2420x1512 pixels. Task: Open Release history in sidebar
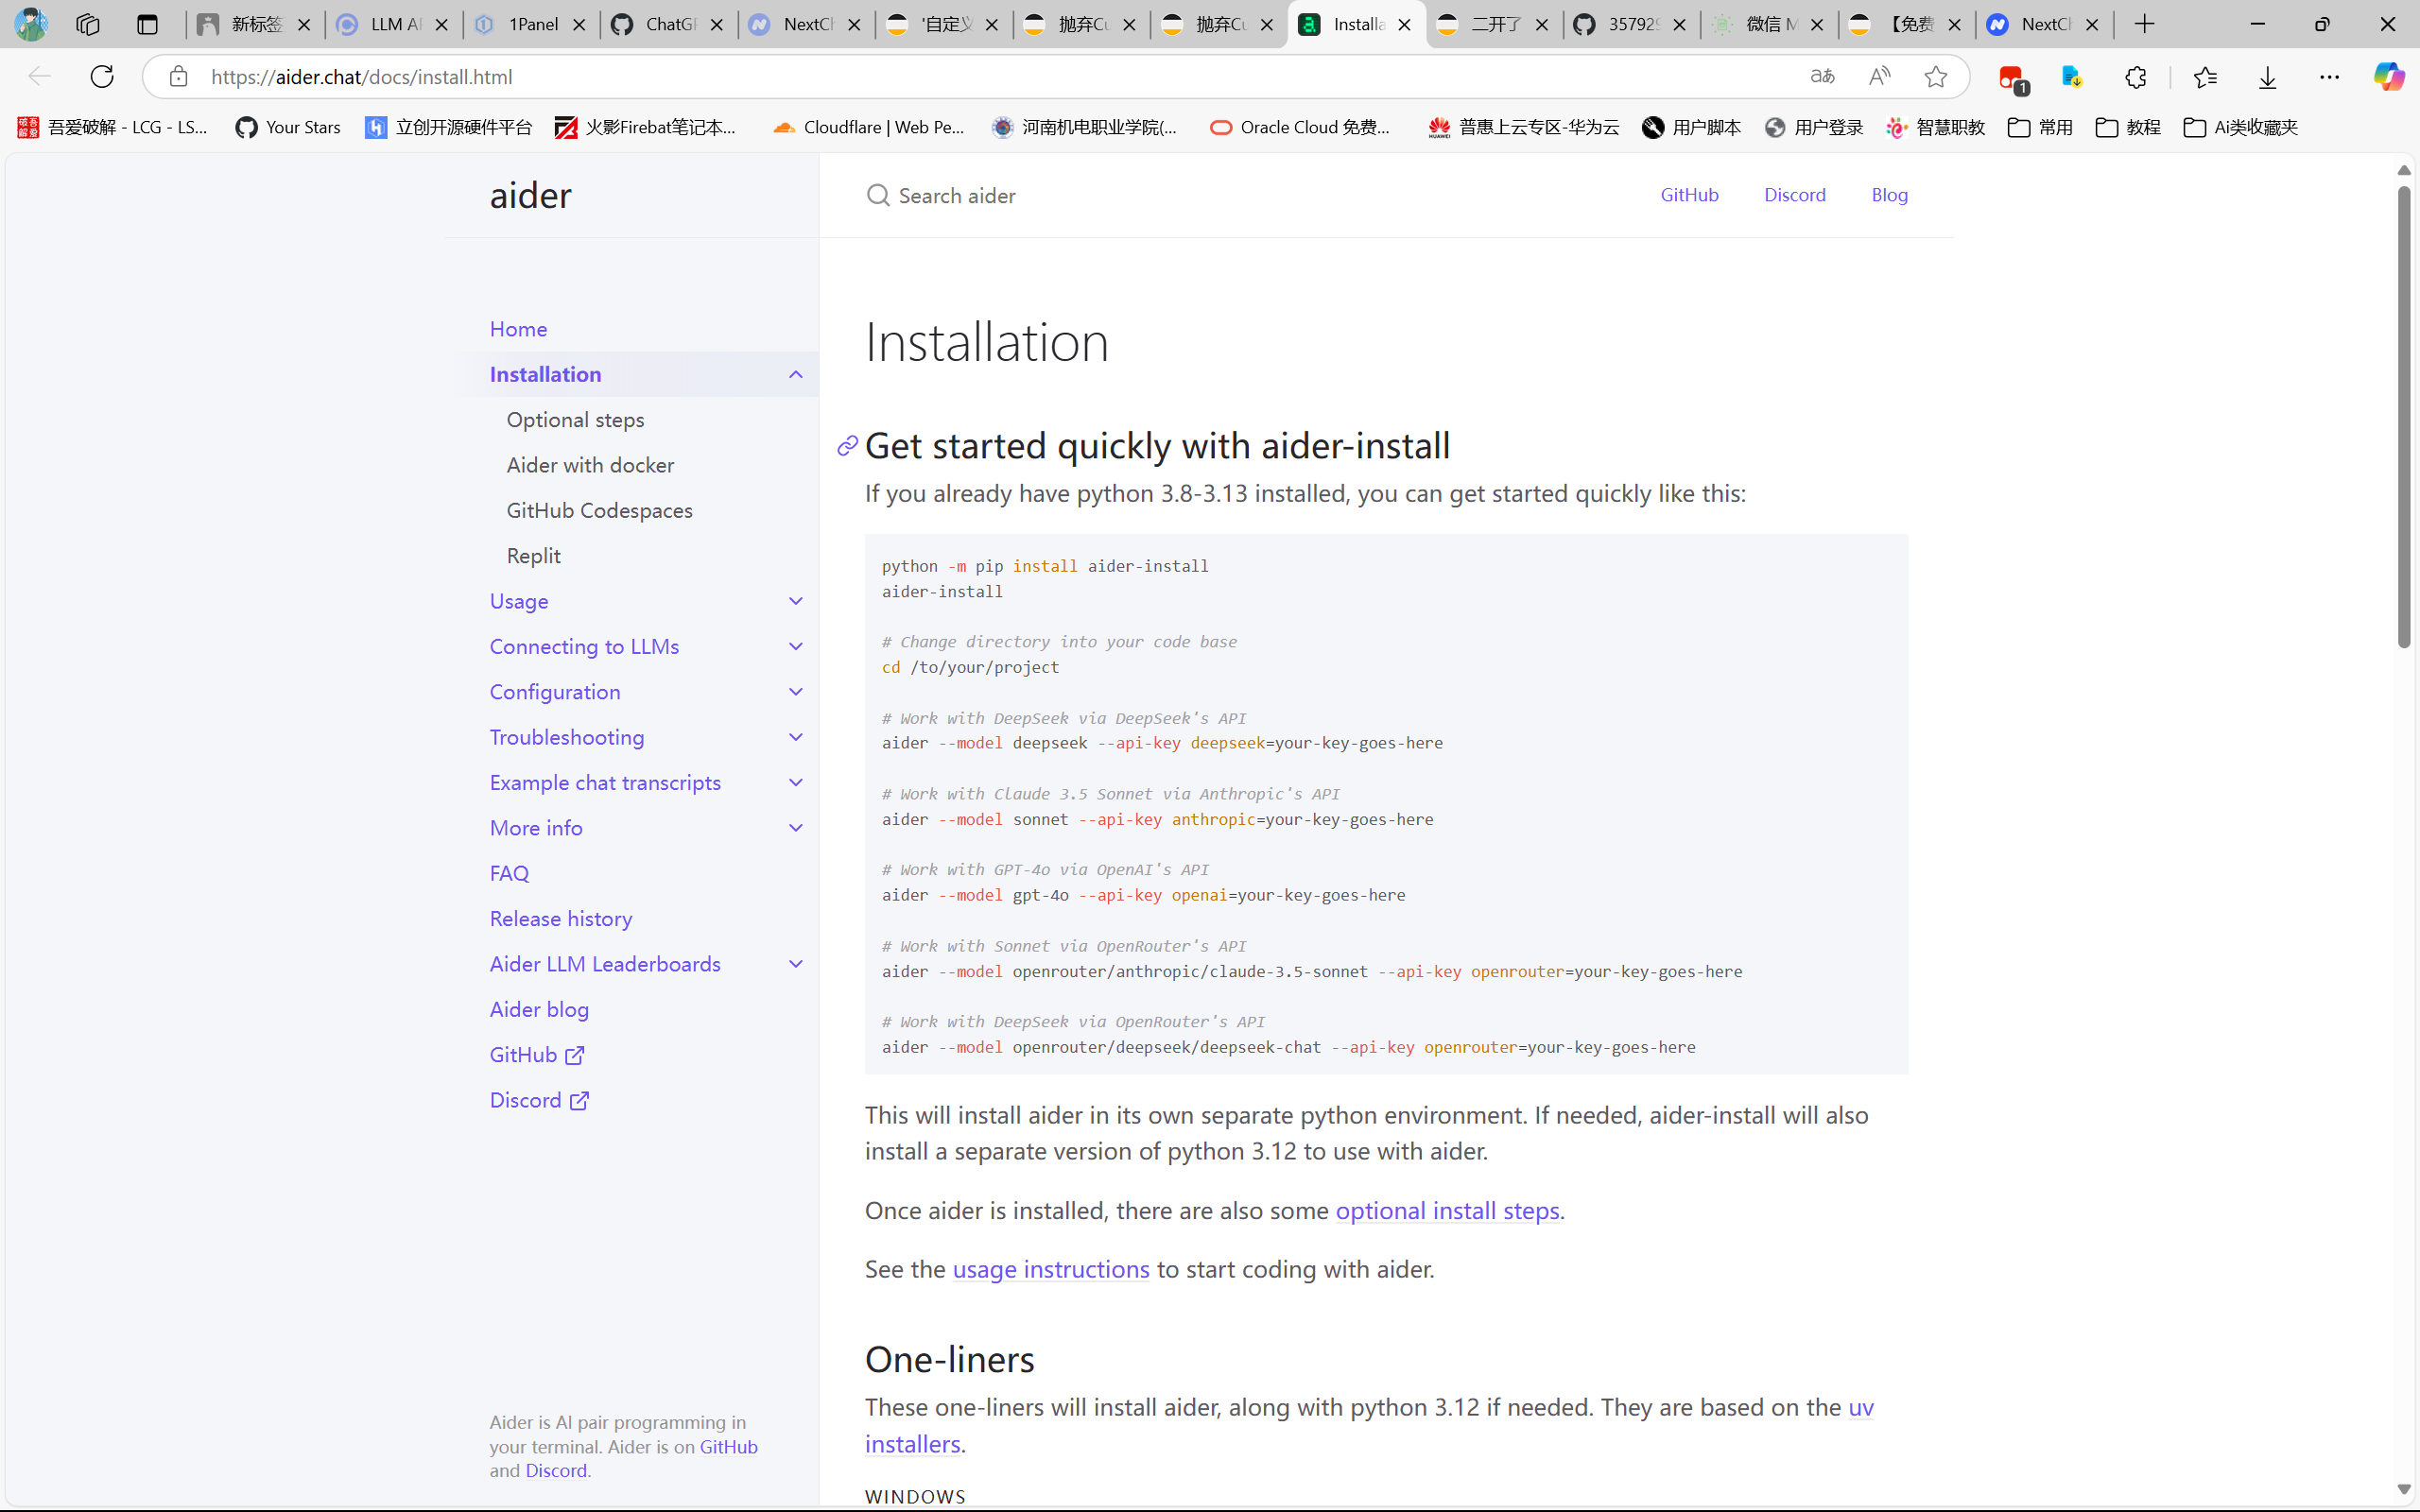pyautogui.click(x=561, y=918)
